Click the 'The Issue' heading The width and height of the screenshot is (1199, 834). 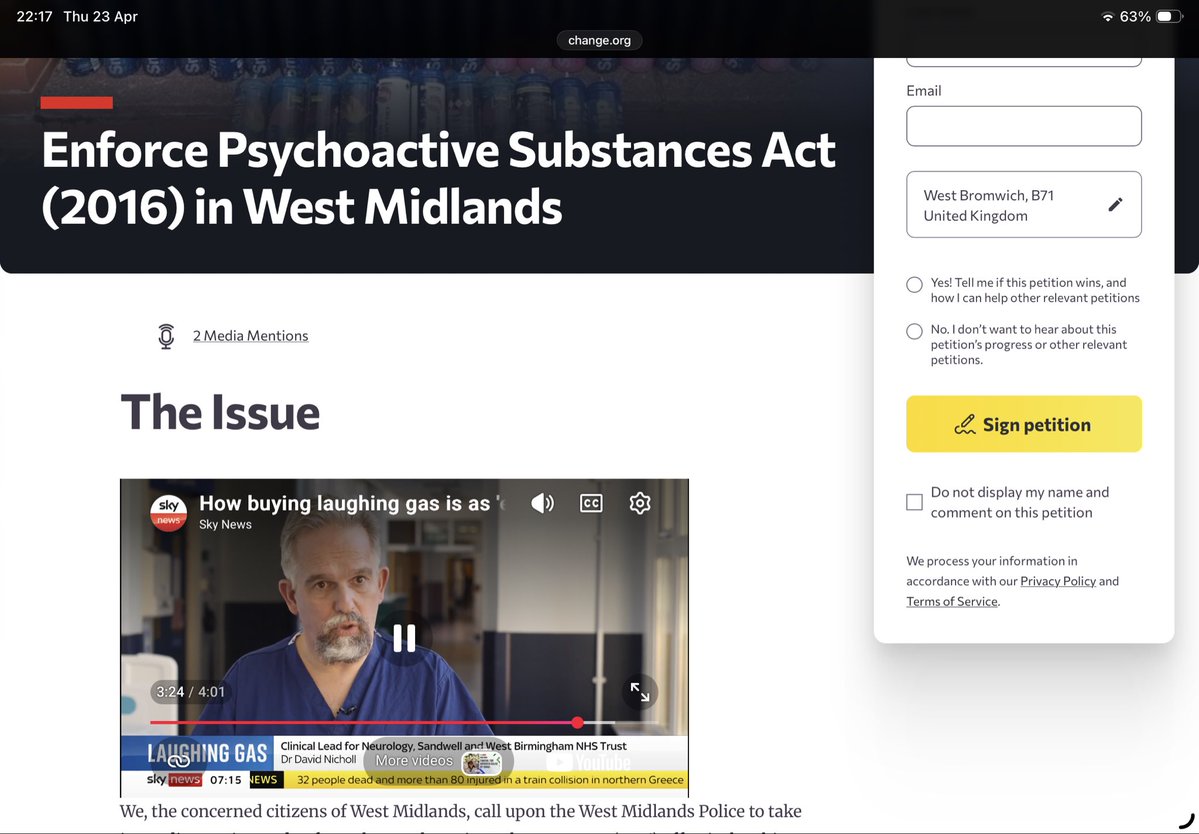[220, 413]
